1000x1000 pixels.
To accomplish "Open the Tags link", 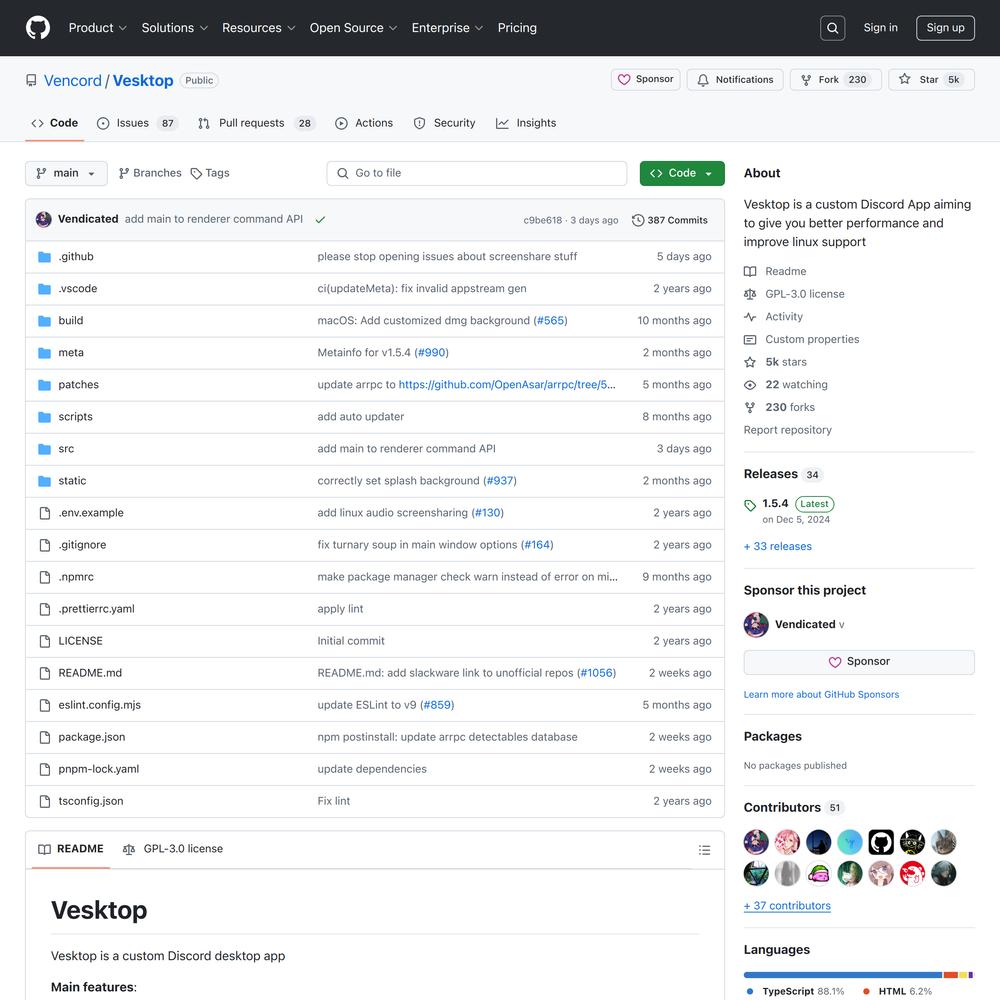I will pyautogui.click(x=210, y=173).
